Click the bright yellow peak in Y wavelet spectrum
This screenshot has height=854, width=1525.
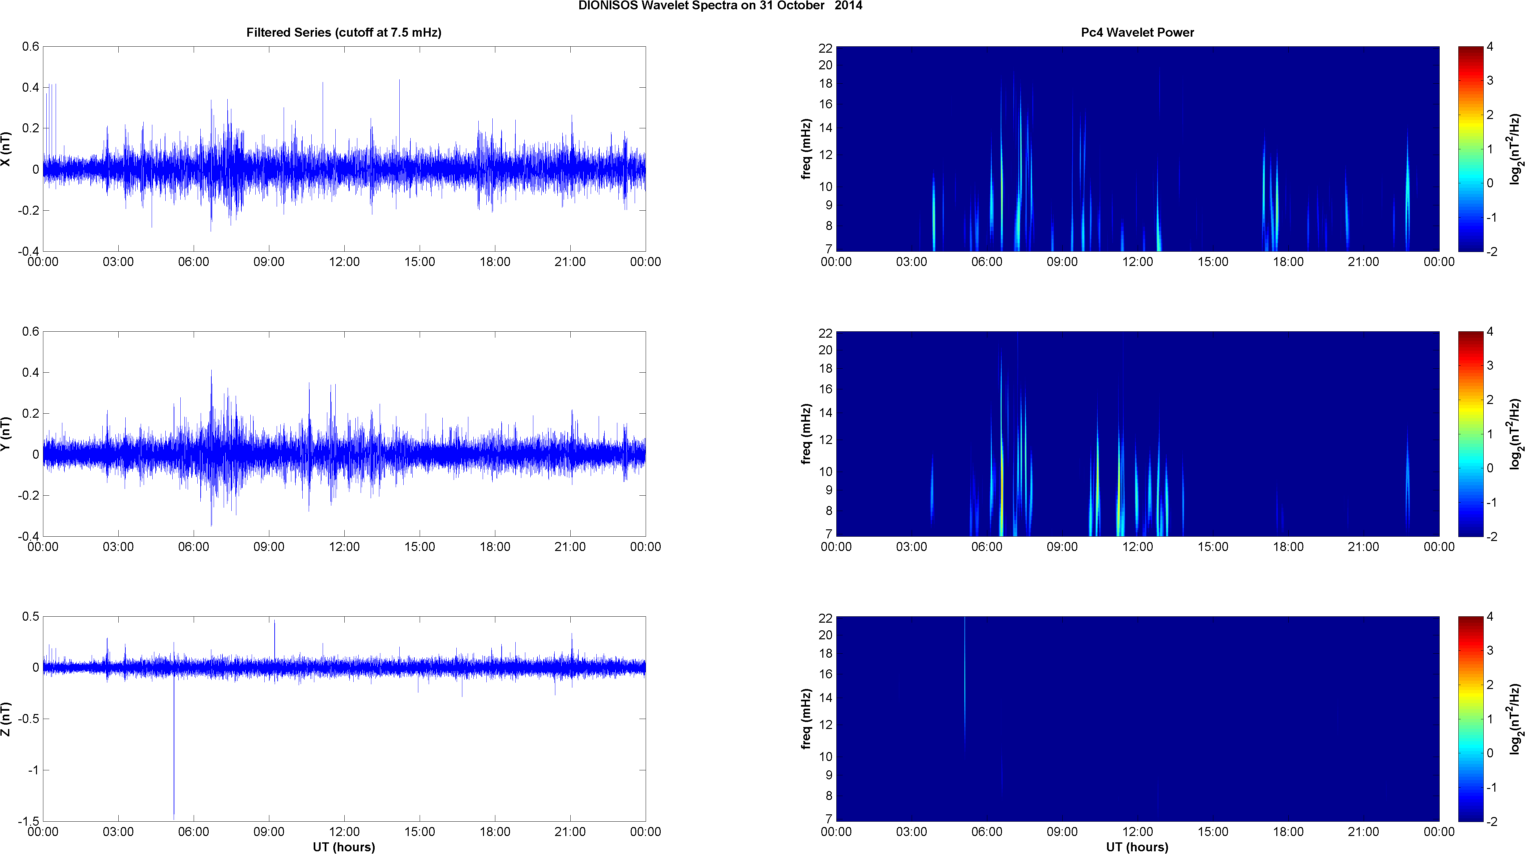point(1001,480)
